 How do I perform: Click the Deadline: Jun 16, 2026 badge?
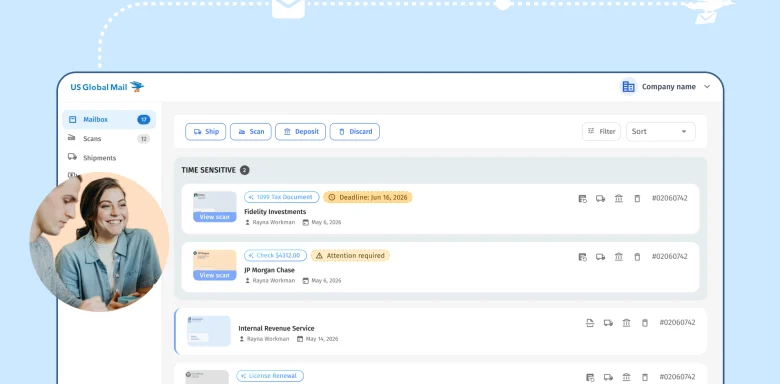point(368,197)
